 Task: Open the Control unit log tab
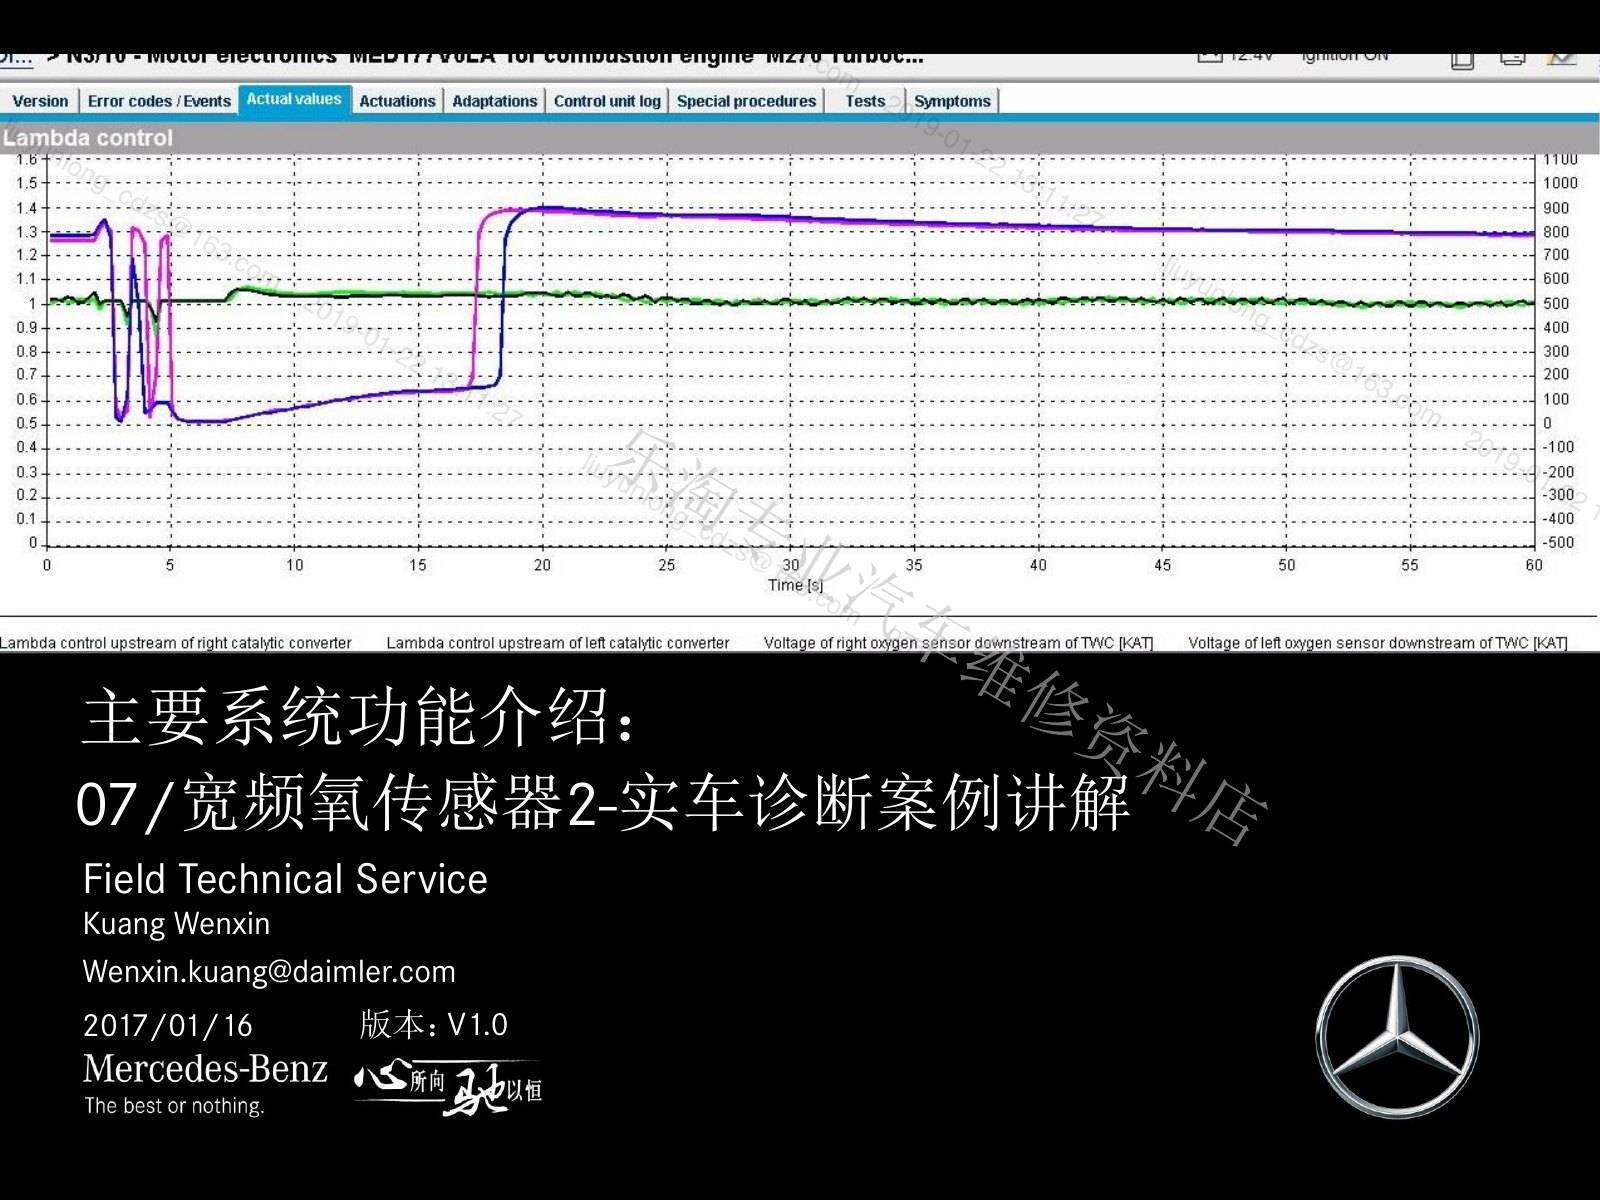pos(607,101)
